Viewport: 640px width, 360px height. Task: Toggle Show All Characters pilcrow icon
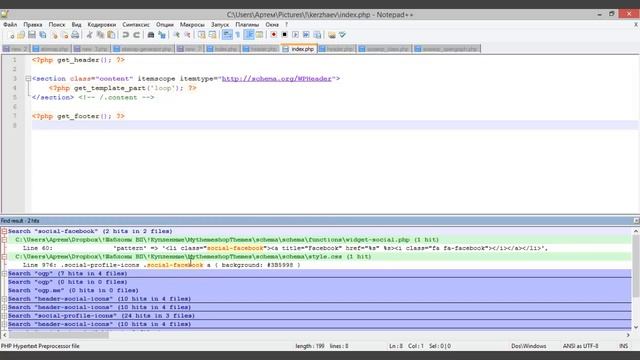point(238,35)
